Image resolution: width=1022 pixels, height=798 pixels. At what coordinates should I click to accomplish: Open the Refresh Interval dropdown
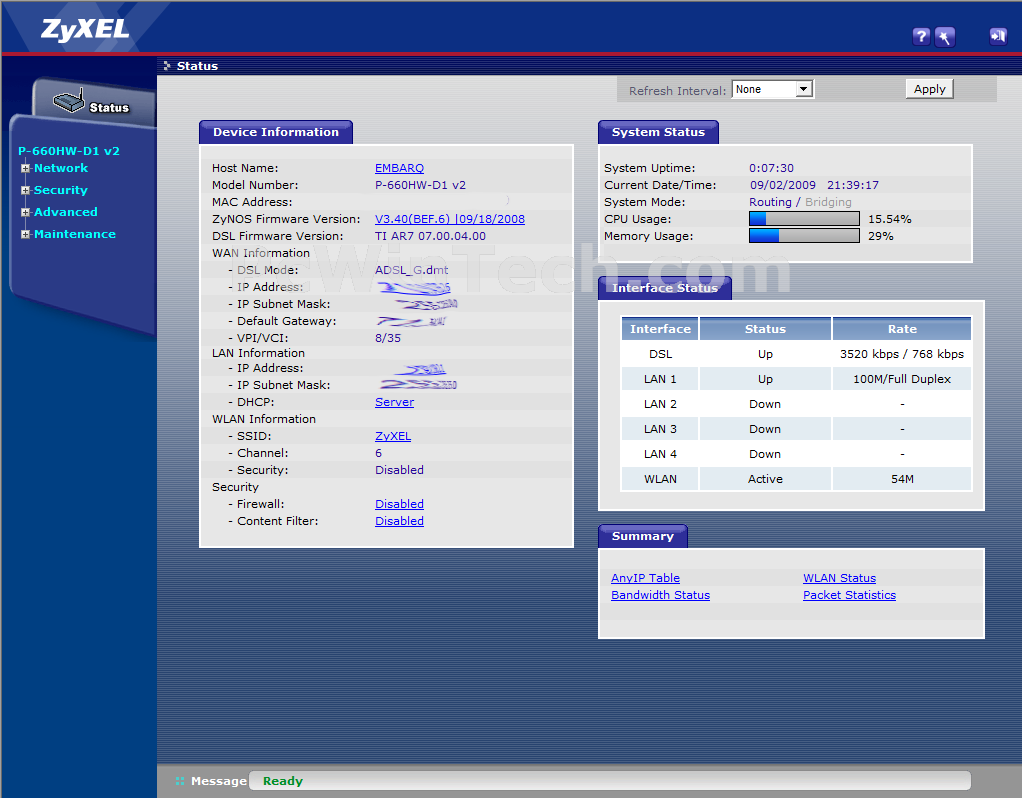pyautogui.click(x=773, y=89)
